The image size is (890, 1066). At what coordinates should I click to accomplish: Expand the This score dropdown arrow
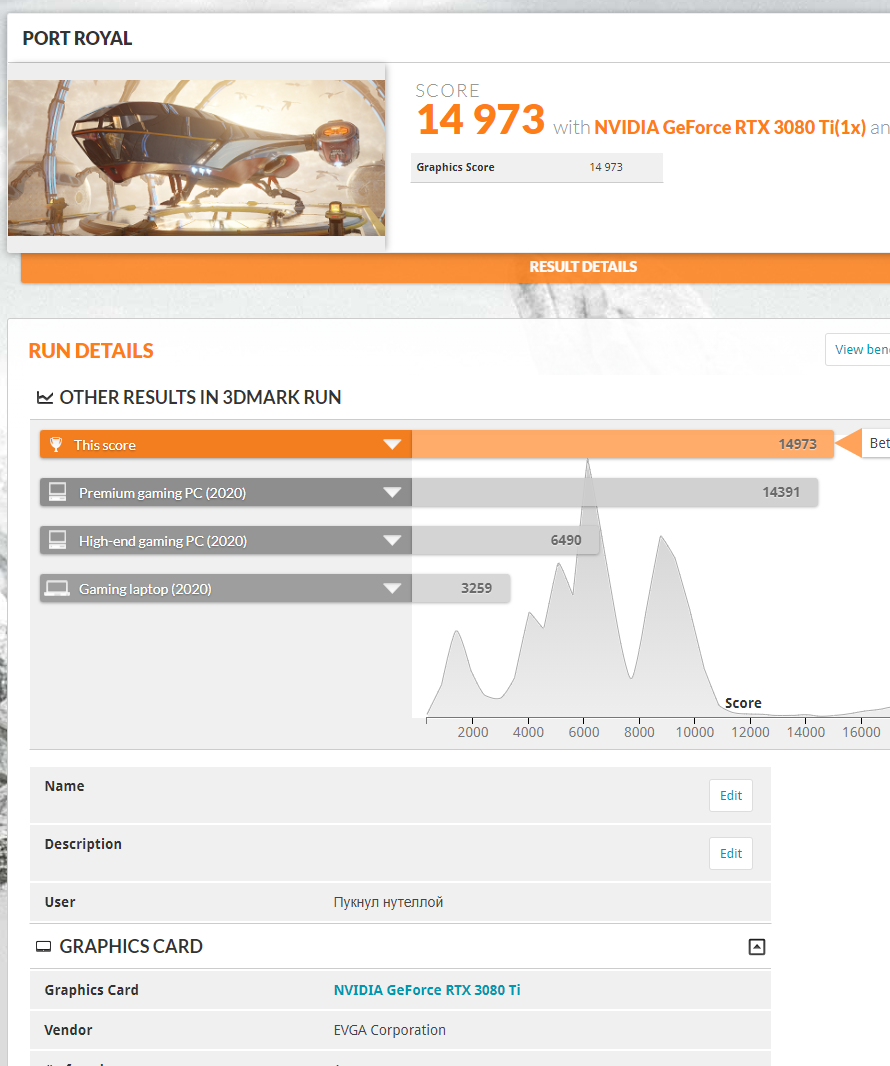click(392, 445)
